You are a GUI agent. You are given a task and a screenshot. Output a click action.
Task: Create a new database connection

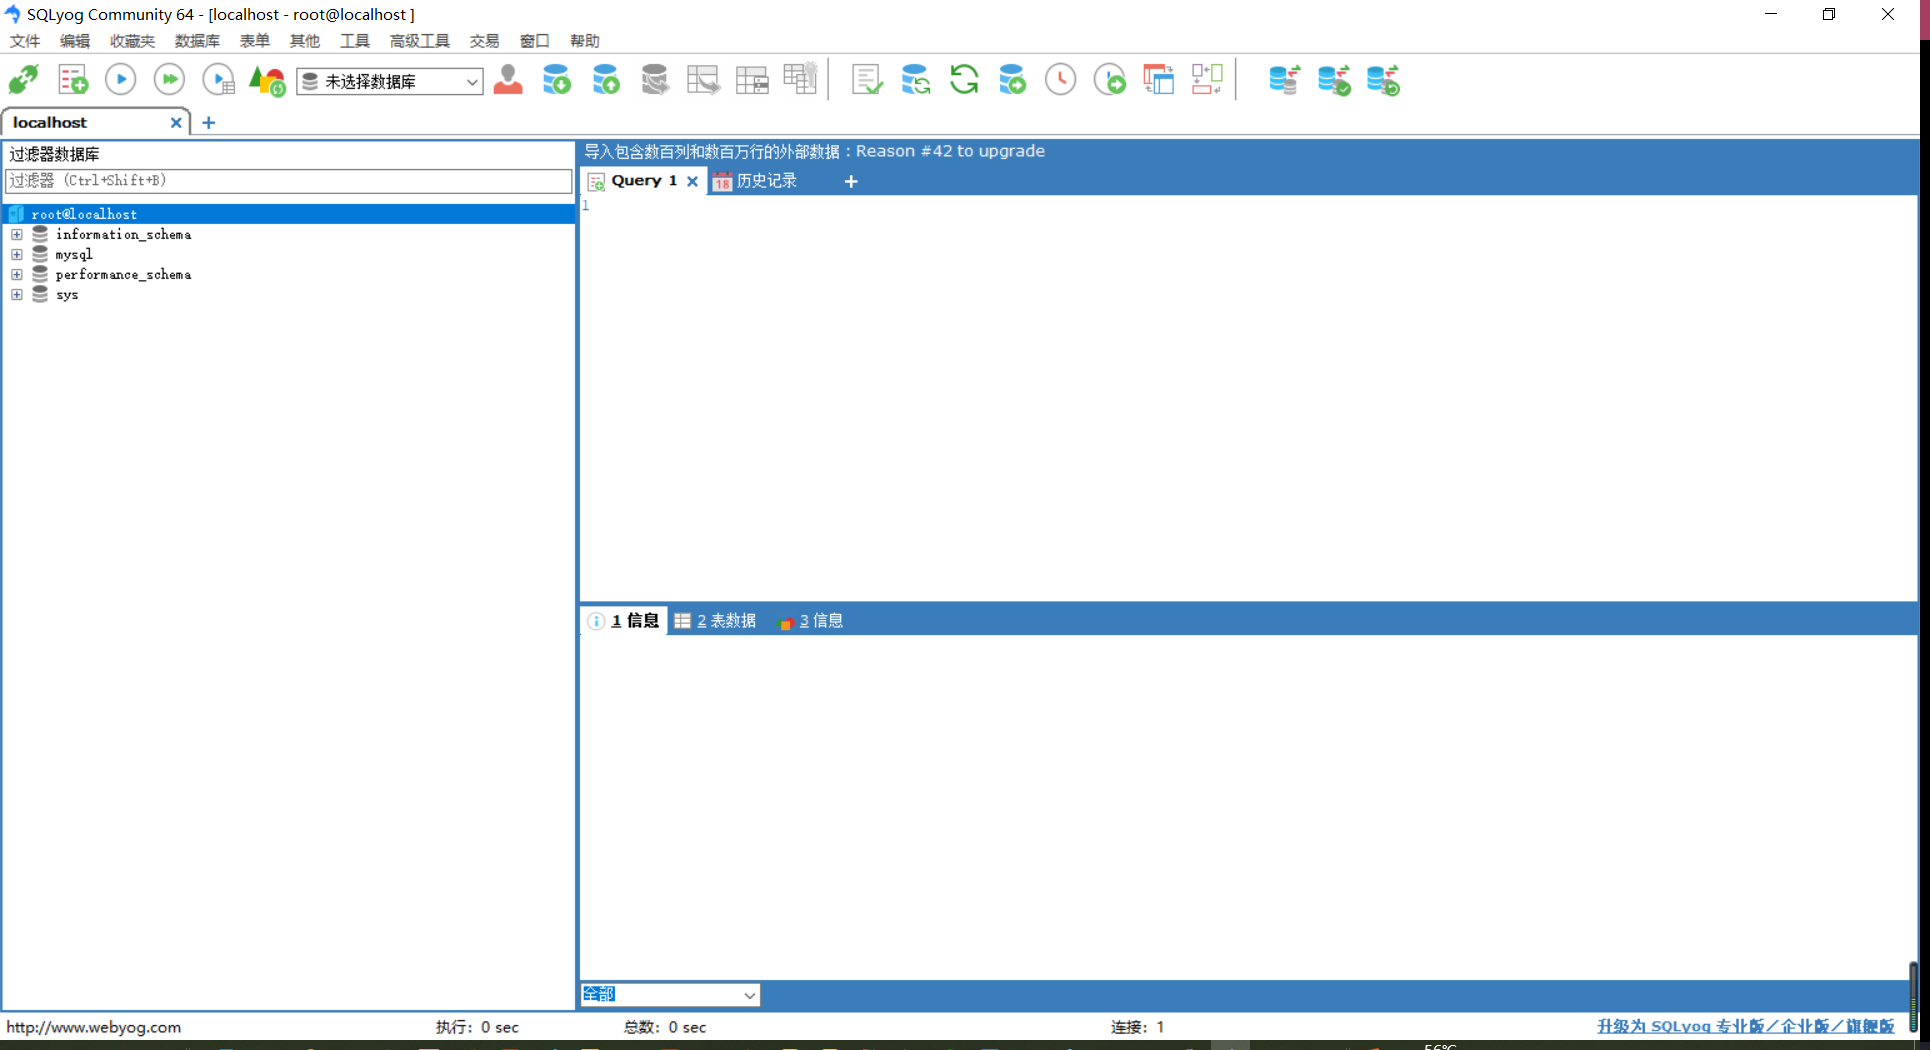[23, 79]
